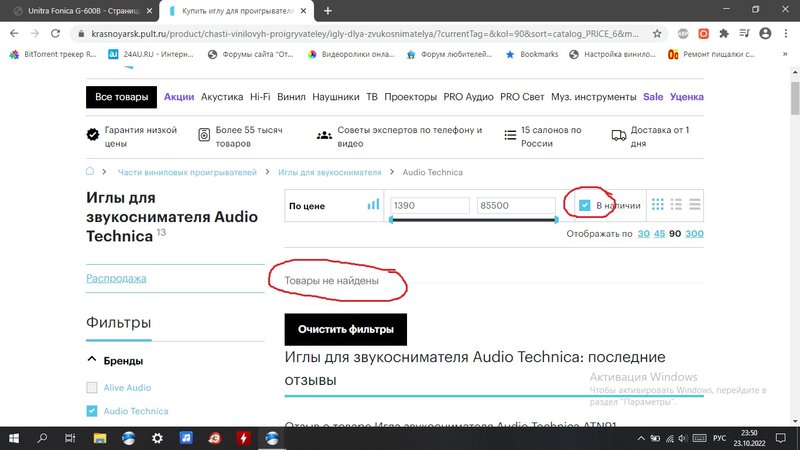Open the PRO Аудио category
800x450 pixels.
468,96
